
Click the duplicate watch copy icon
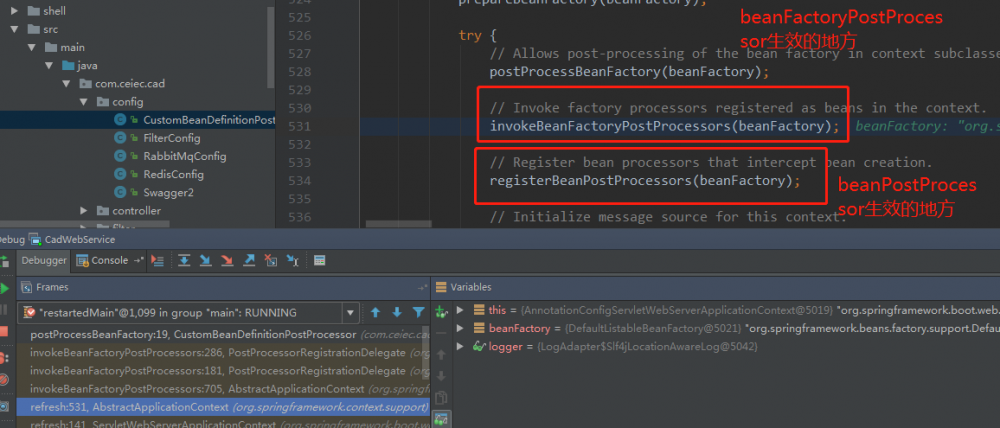pyautogui.click(x=441, y=398)
